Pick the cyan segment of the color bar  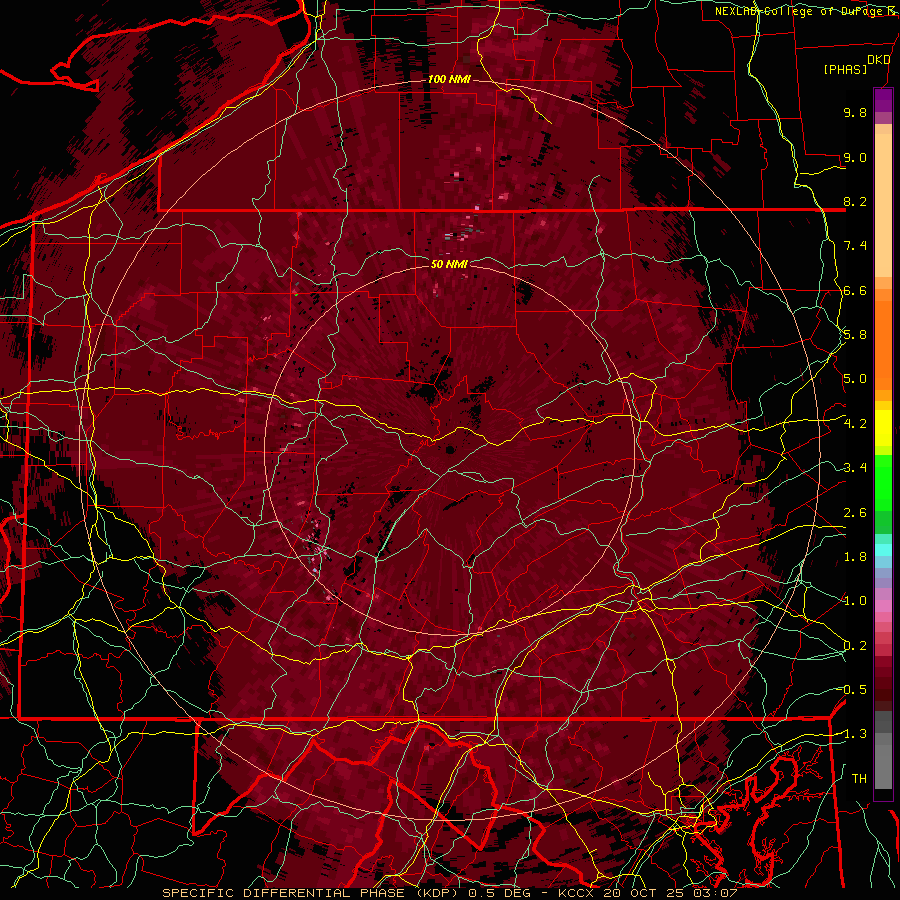coord(883,549)
